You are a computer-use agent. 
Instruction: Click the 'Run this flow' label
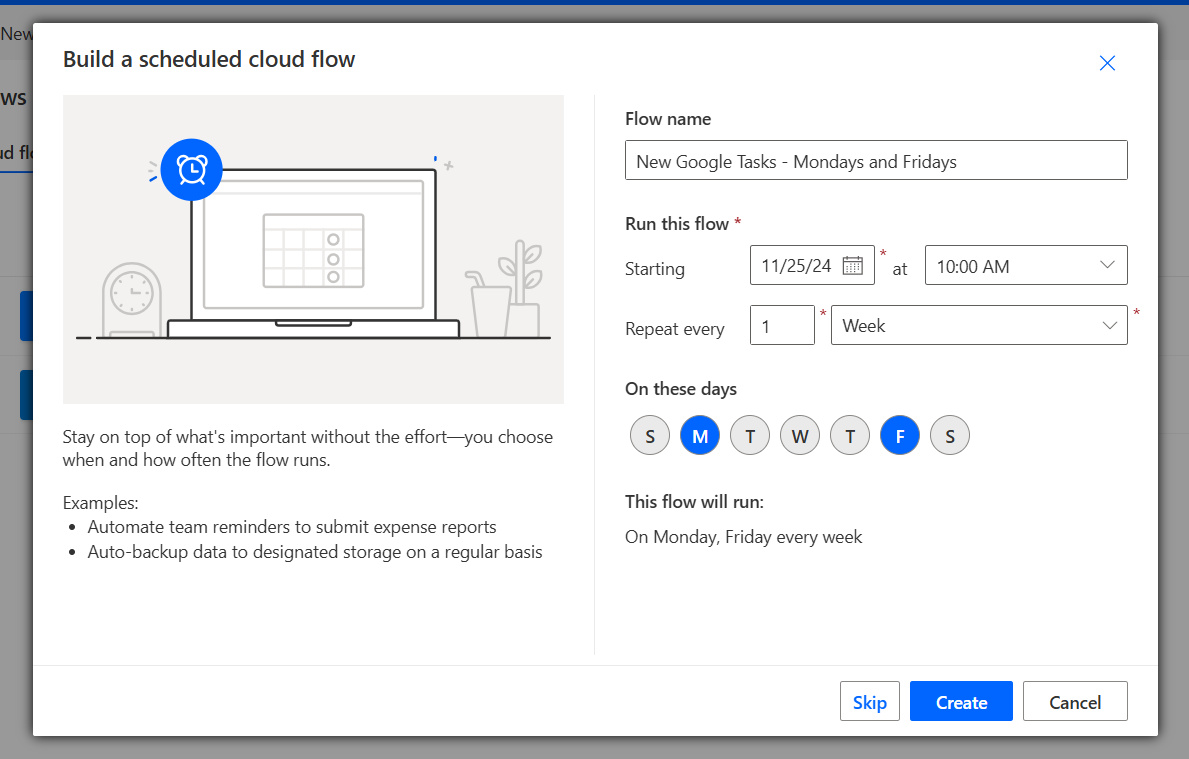pos(676,224)
